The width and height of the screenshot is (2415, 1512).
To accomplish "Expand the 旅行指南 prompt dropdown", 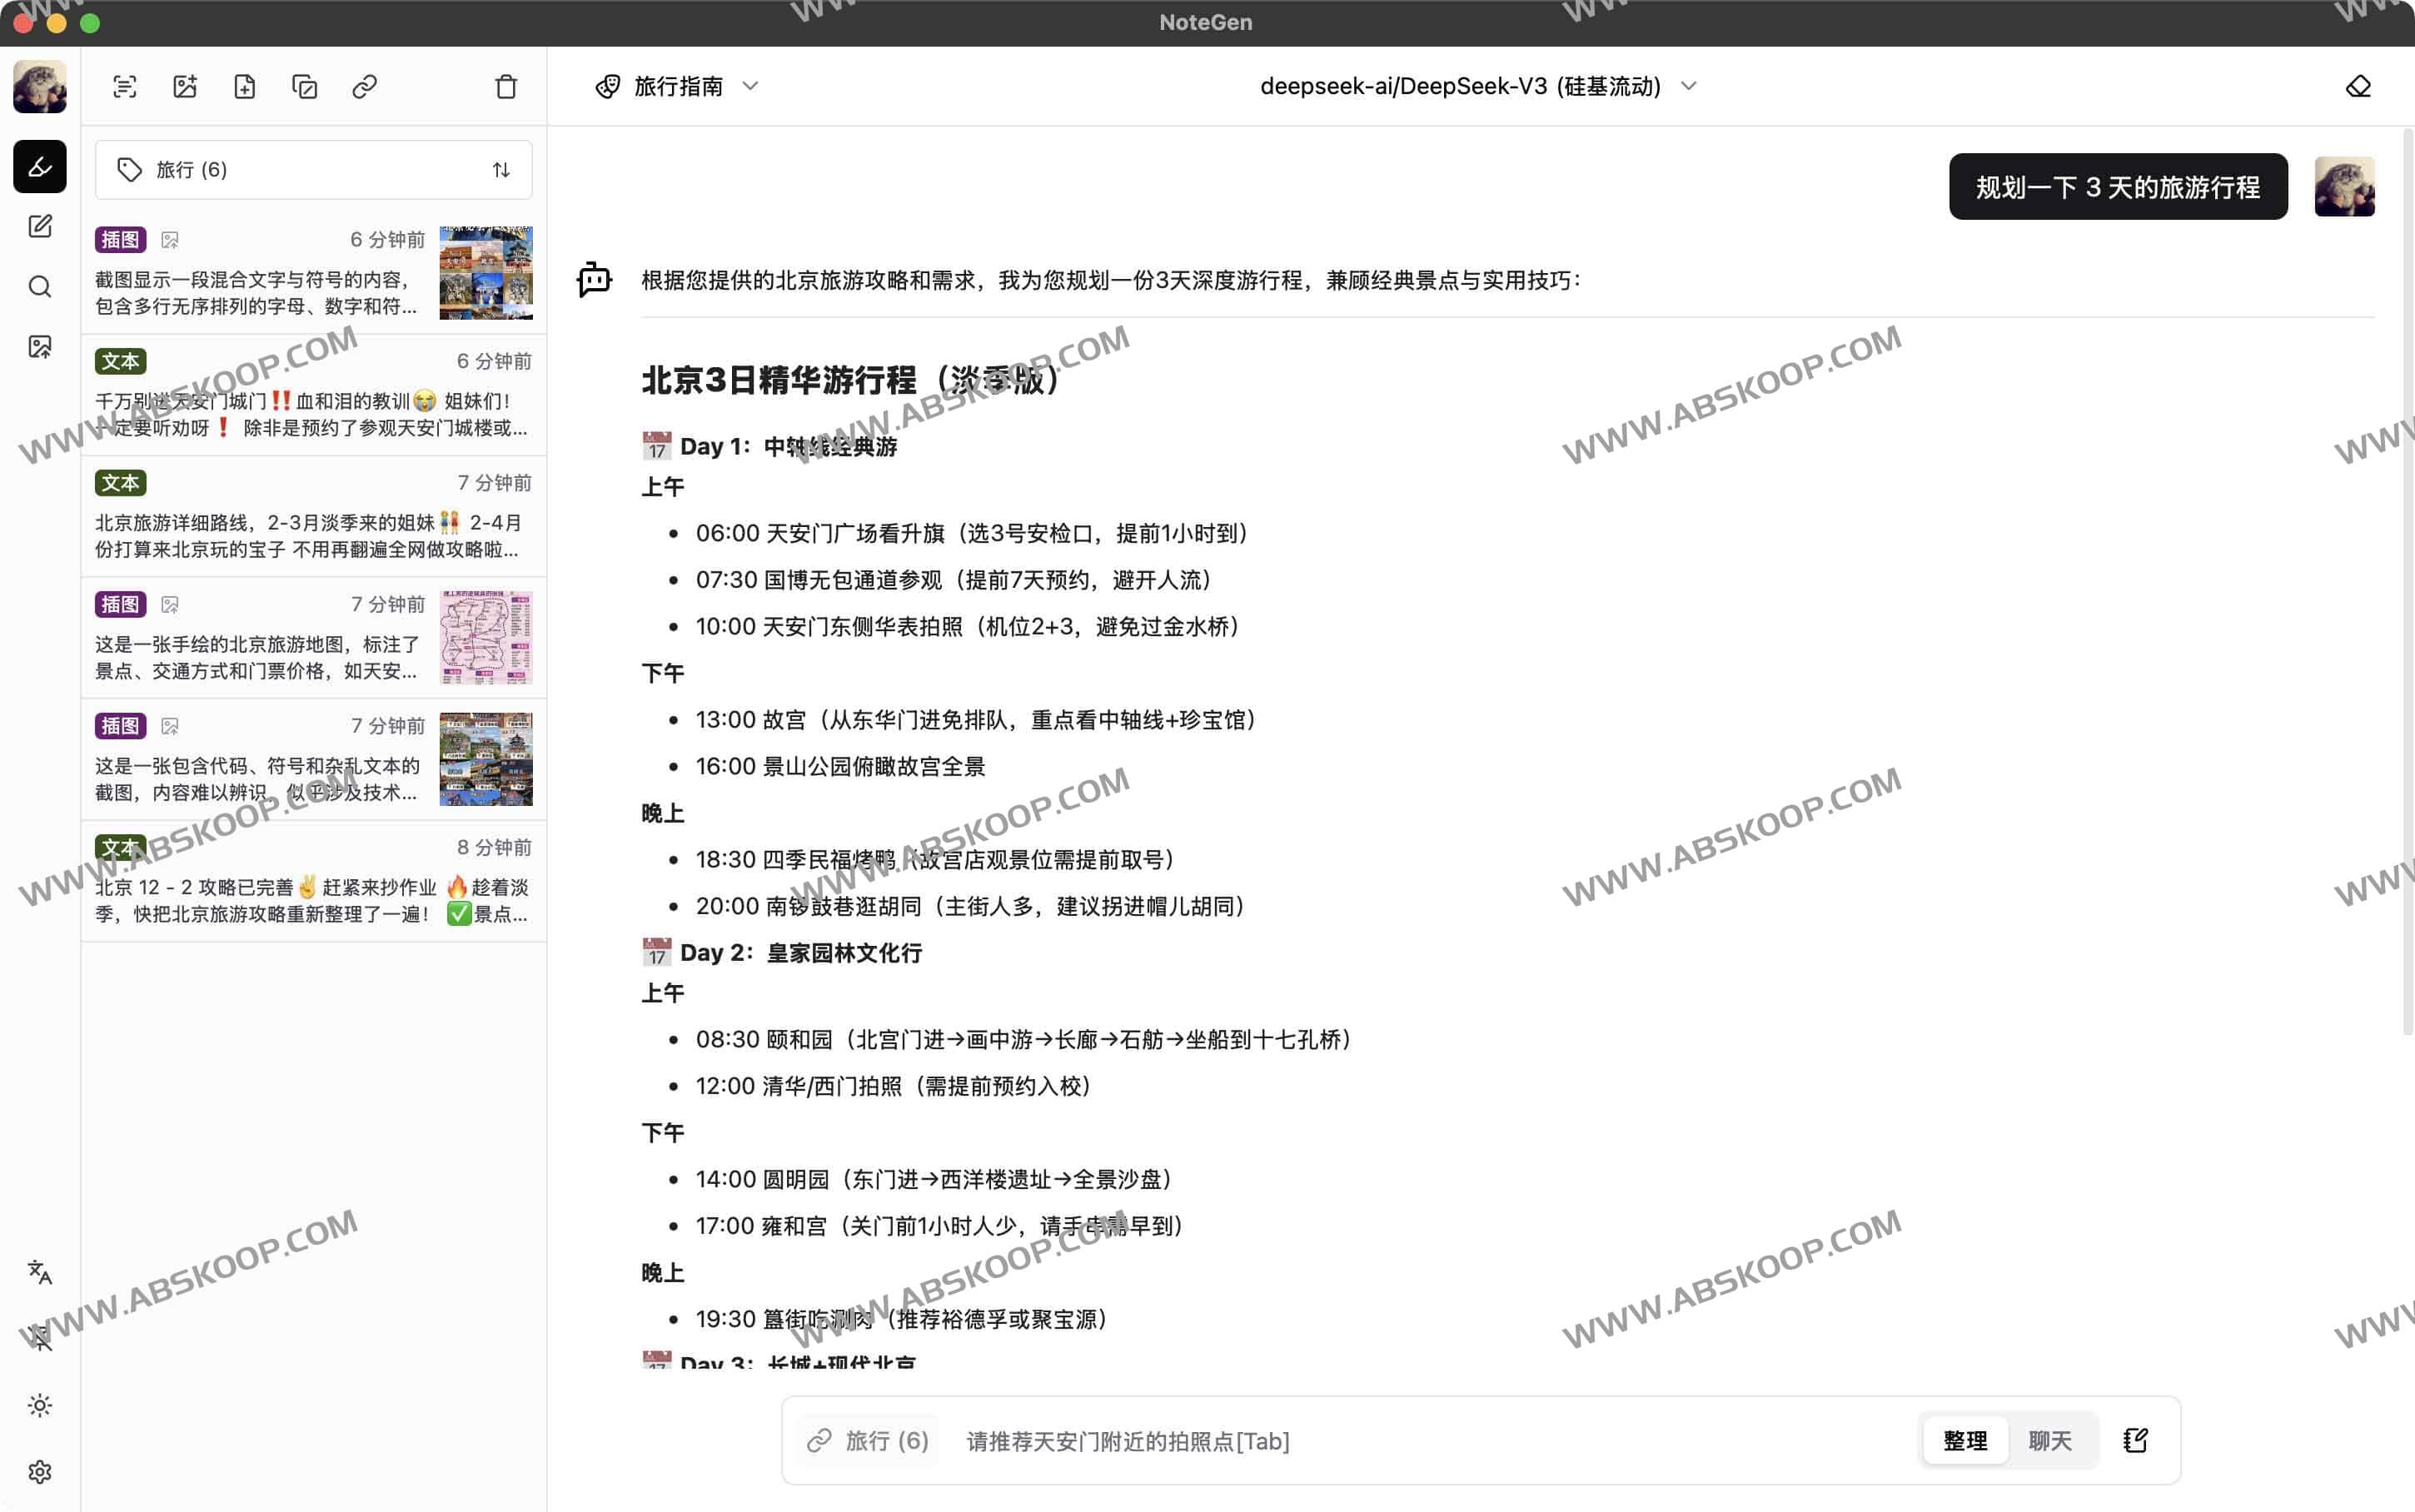I will pos(677,86).
